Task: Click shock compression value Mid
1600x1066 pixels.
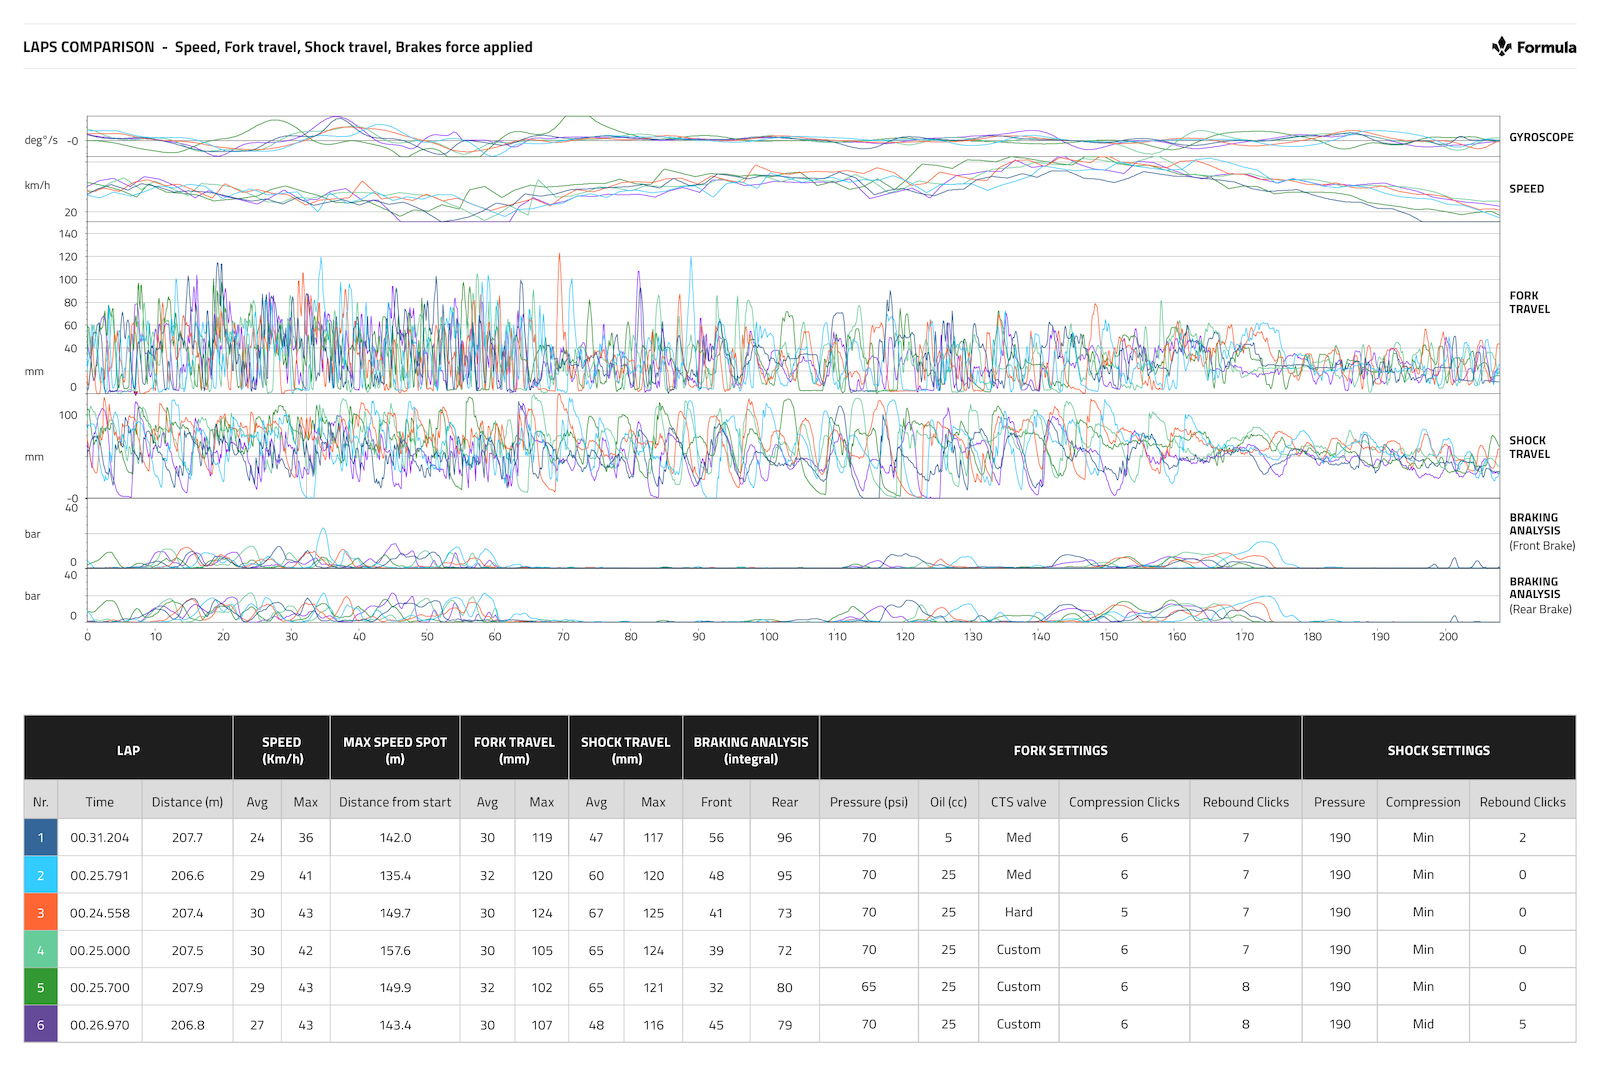Action: click(1423, 1024)
